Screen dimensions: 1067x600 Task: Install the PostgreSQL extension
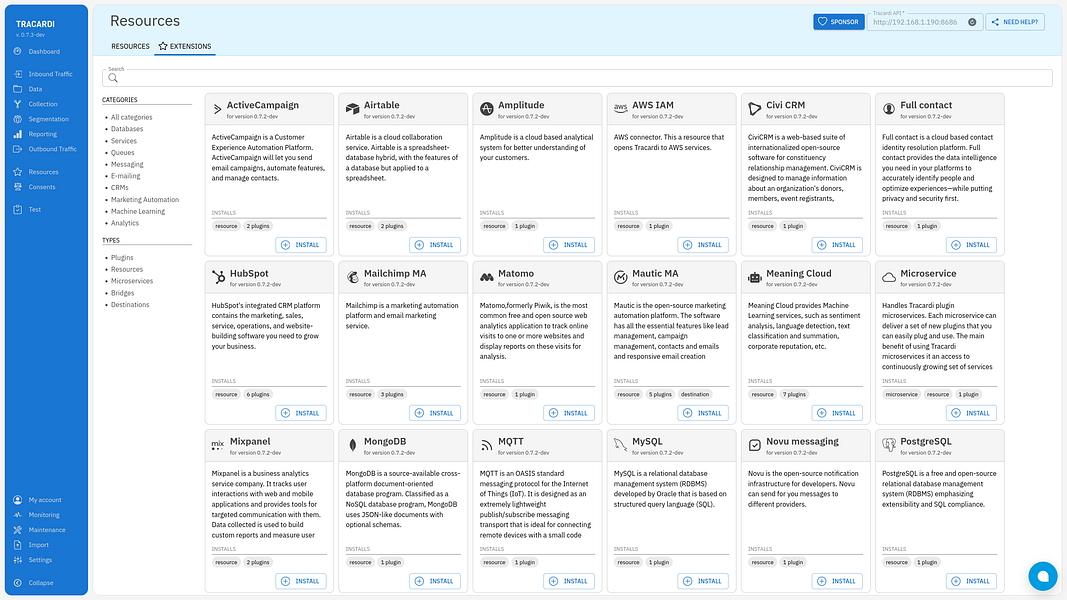coord(971,581)
